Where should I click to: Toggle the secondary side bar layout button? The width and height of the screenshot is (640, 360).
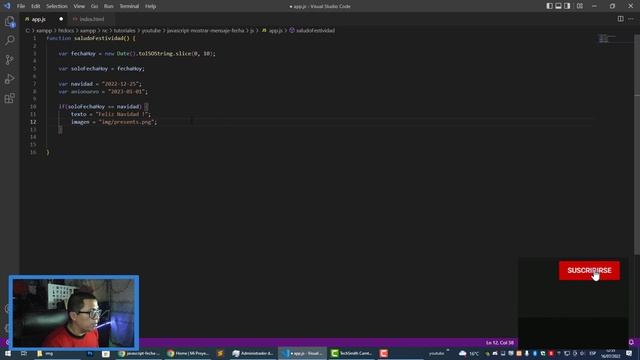pos(567,6)
